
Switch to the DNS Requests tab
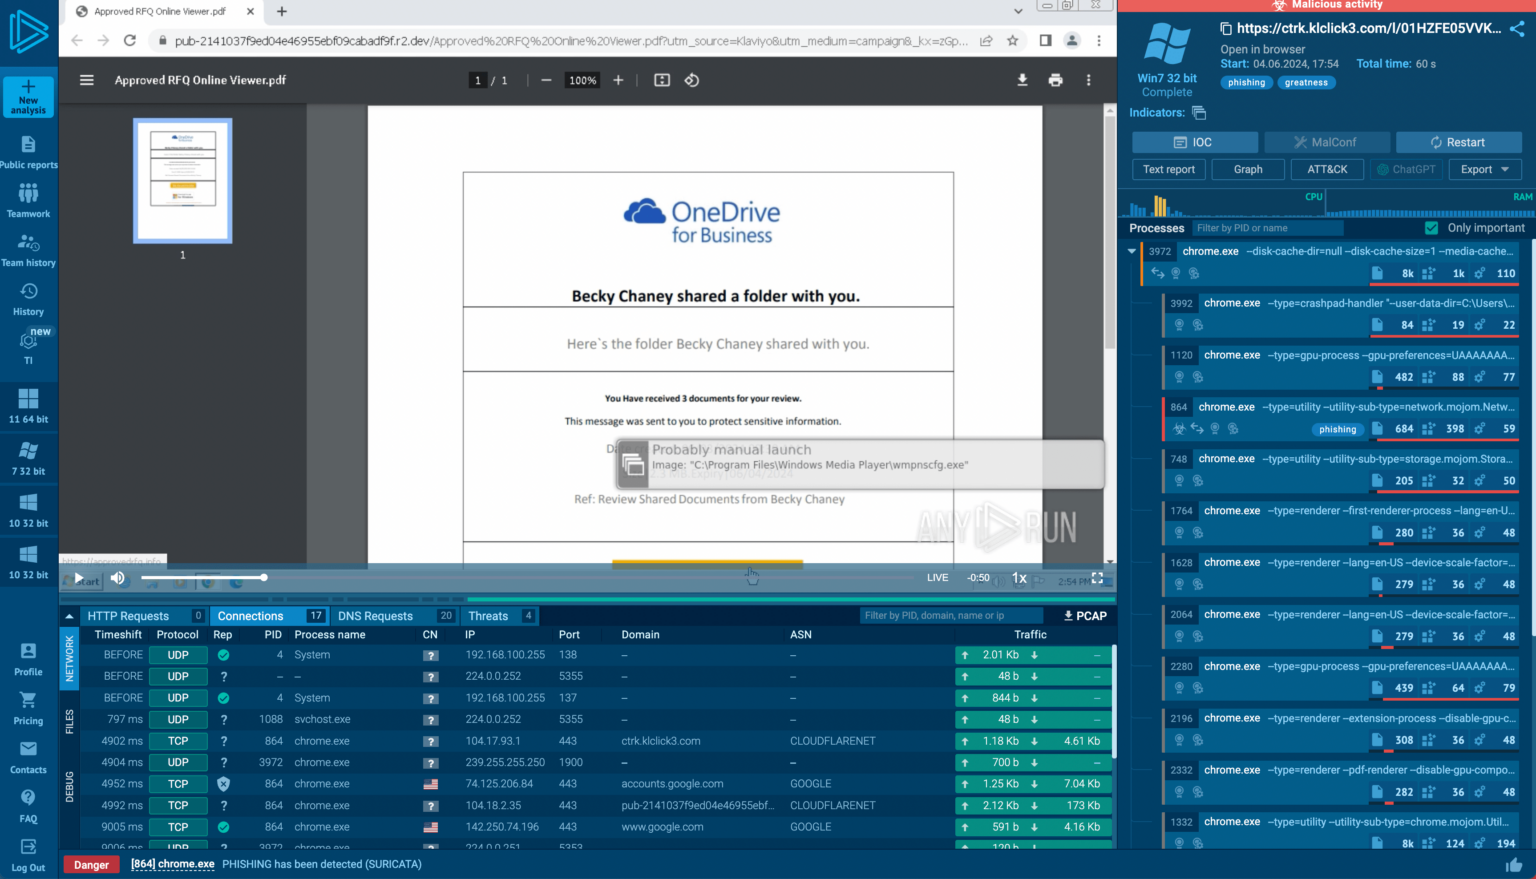coord(375,615)
